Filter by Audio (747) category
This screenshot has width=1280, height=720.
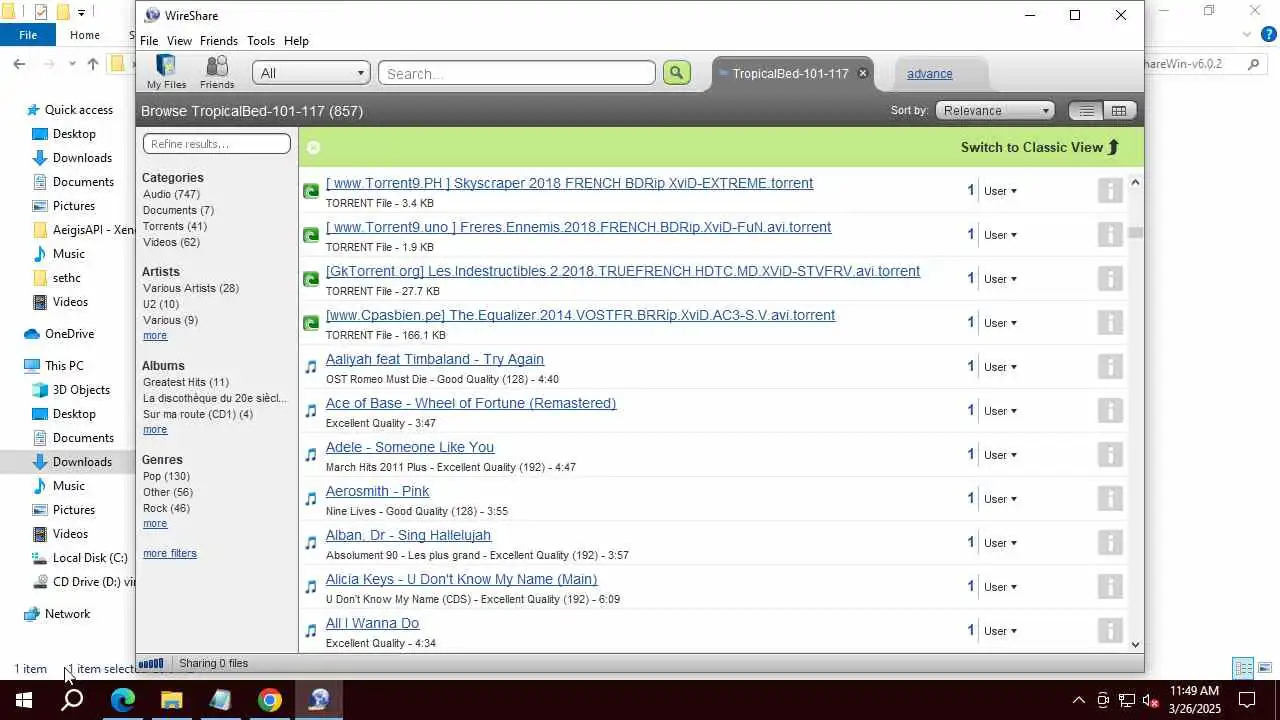coord(171,194)
